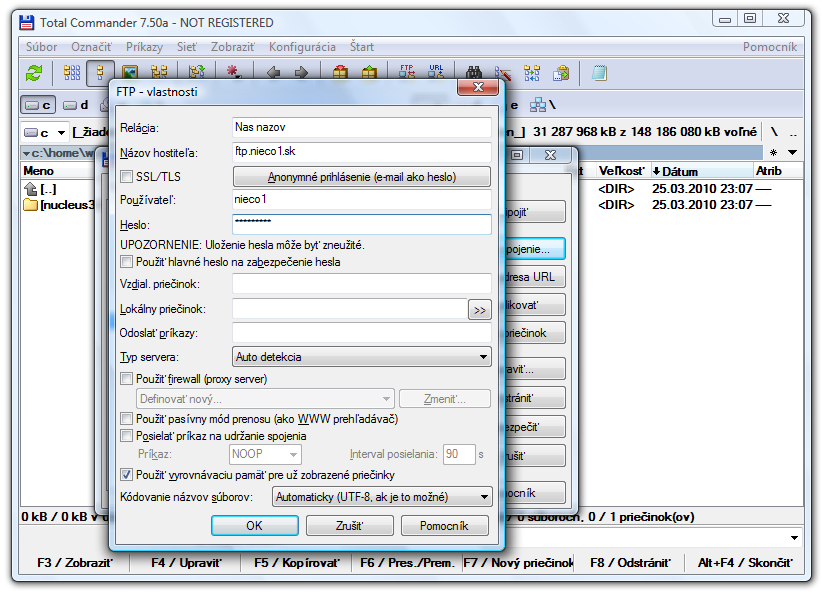Screen dimensions: 822x595
Task: Click 'Anonymné prihlásenie (e-mail ako heslo)' button
Action: [x=362, y=177]
